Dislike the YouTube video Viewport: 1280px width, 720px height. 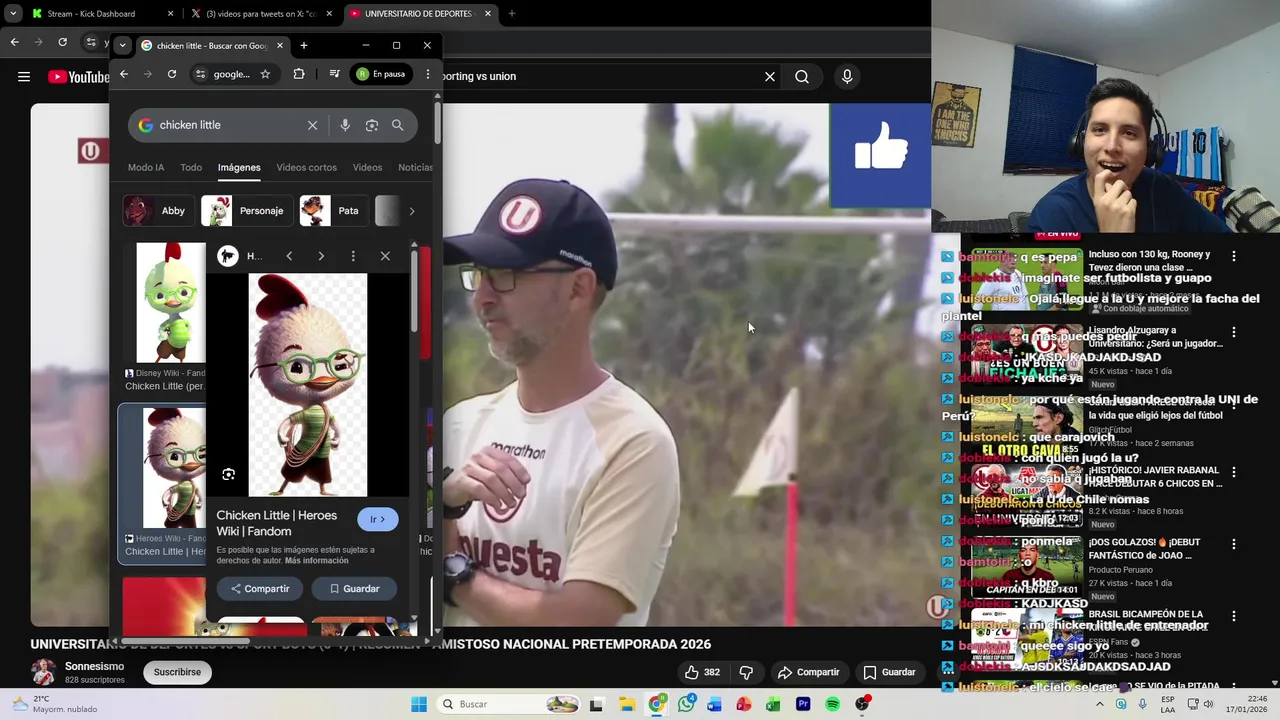pos(746,672)
